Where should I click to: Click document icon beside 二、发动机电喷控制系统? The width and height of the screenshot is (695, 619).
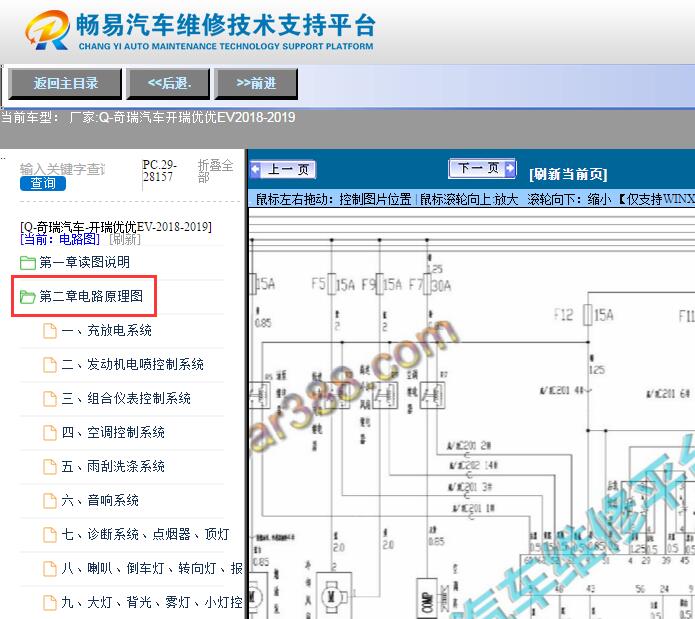[x=50, y=365]
